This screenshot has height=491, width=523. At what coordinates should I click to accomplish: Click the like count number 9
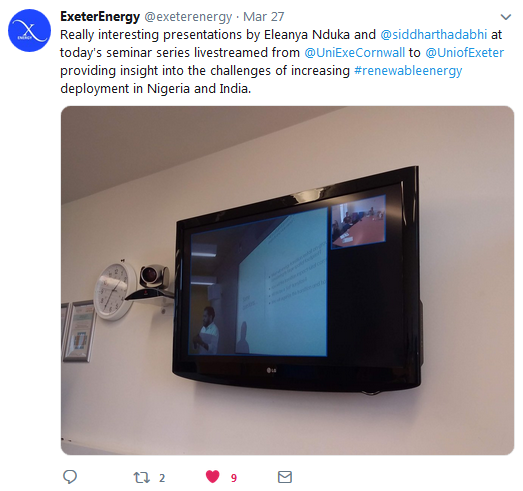tap(234, 478)
